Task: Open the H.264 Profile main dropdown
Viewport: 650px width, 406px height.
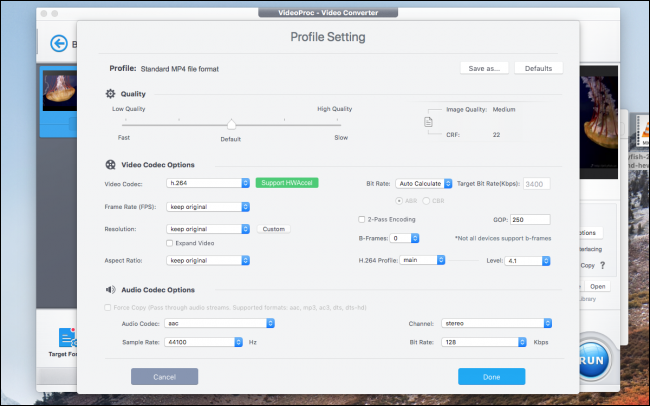Action: [x=422, y=260]
